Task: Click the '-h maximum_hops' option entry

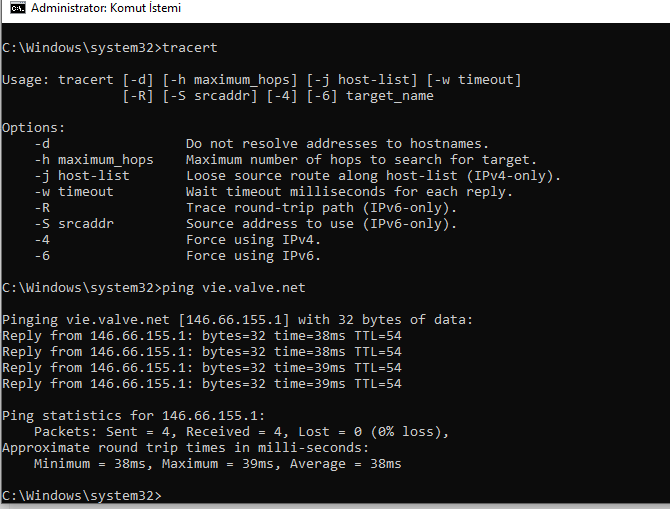Action: pos(94,160)
